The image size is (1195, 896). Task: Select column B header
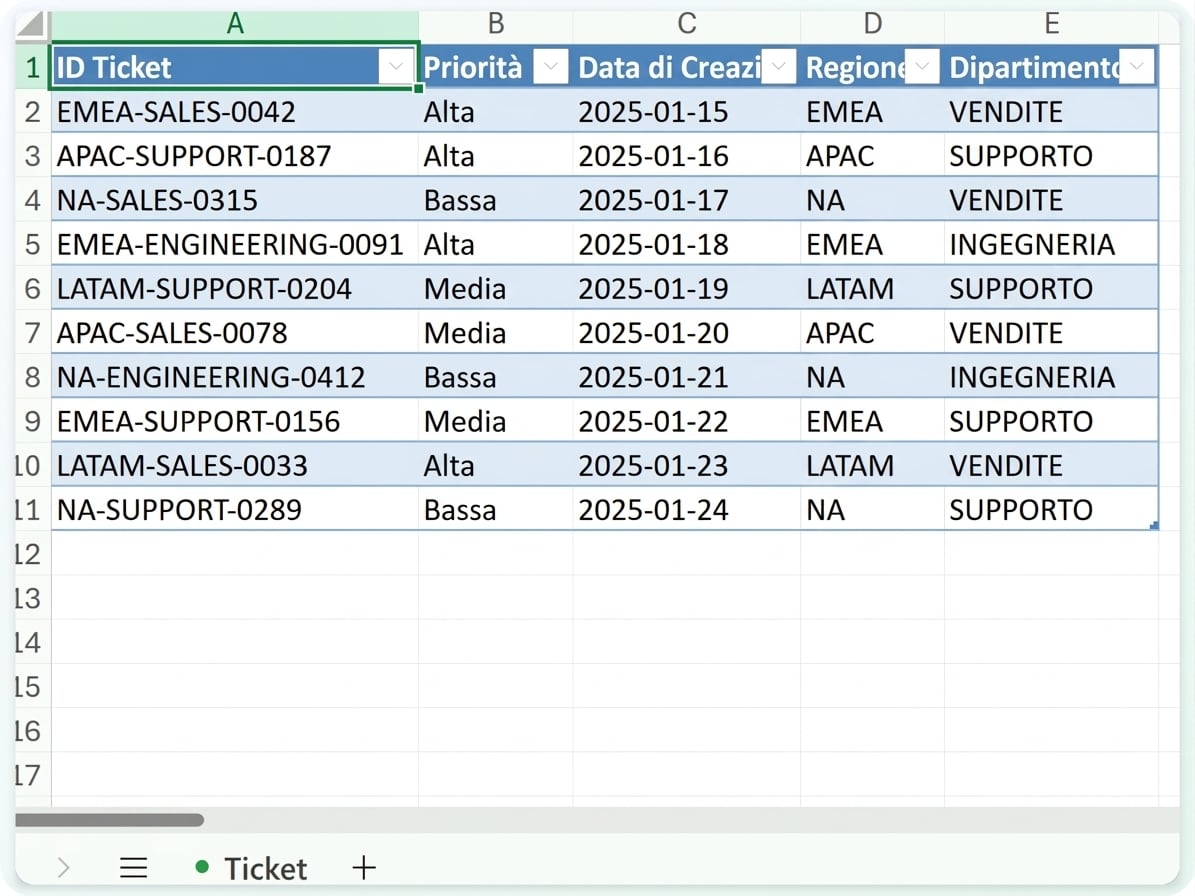point(495,24)
